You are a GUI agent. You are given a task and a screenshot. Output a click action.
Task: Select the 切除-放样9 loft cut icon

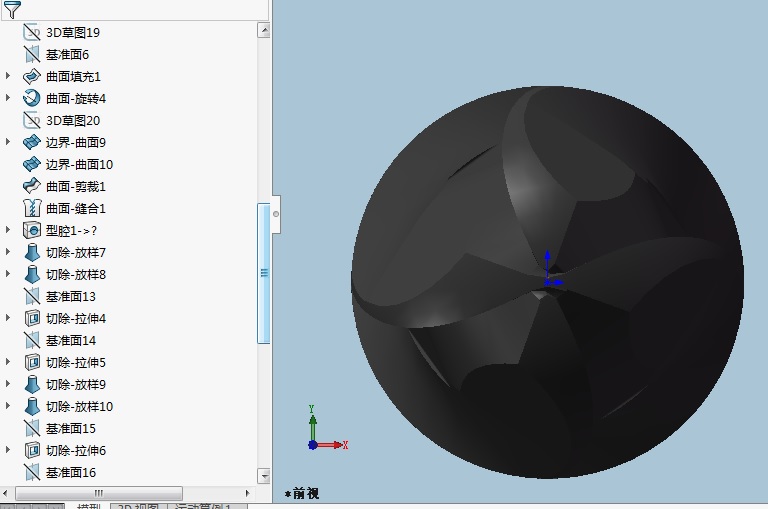click(x=32, y=385)
